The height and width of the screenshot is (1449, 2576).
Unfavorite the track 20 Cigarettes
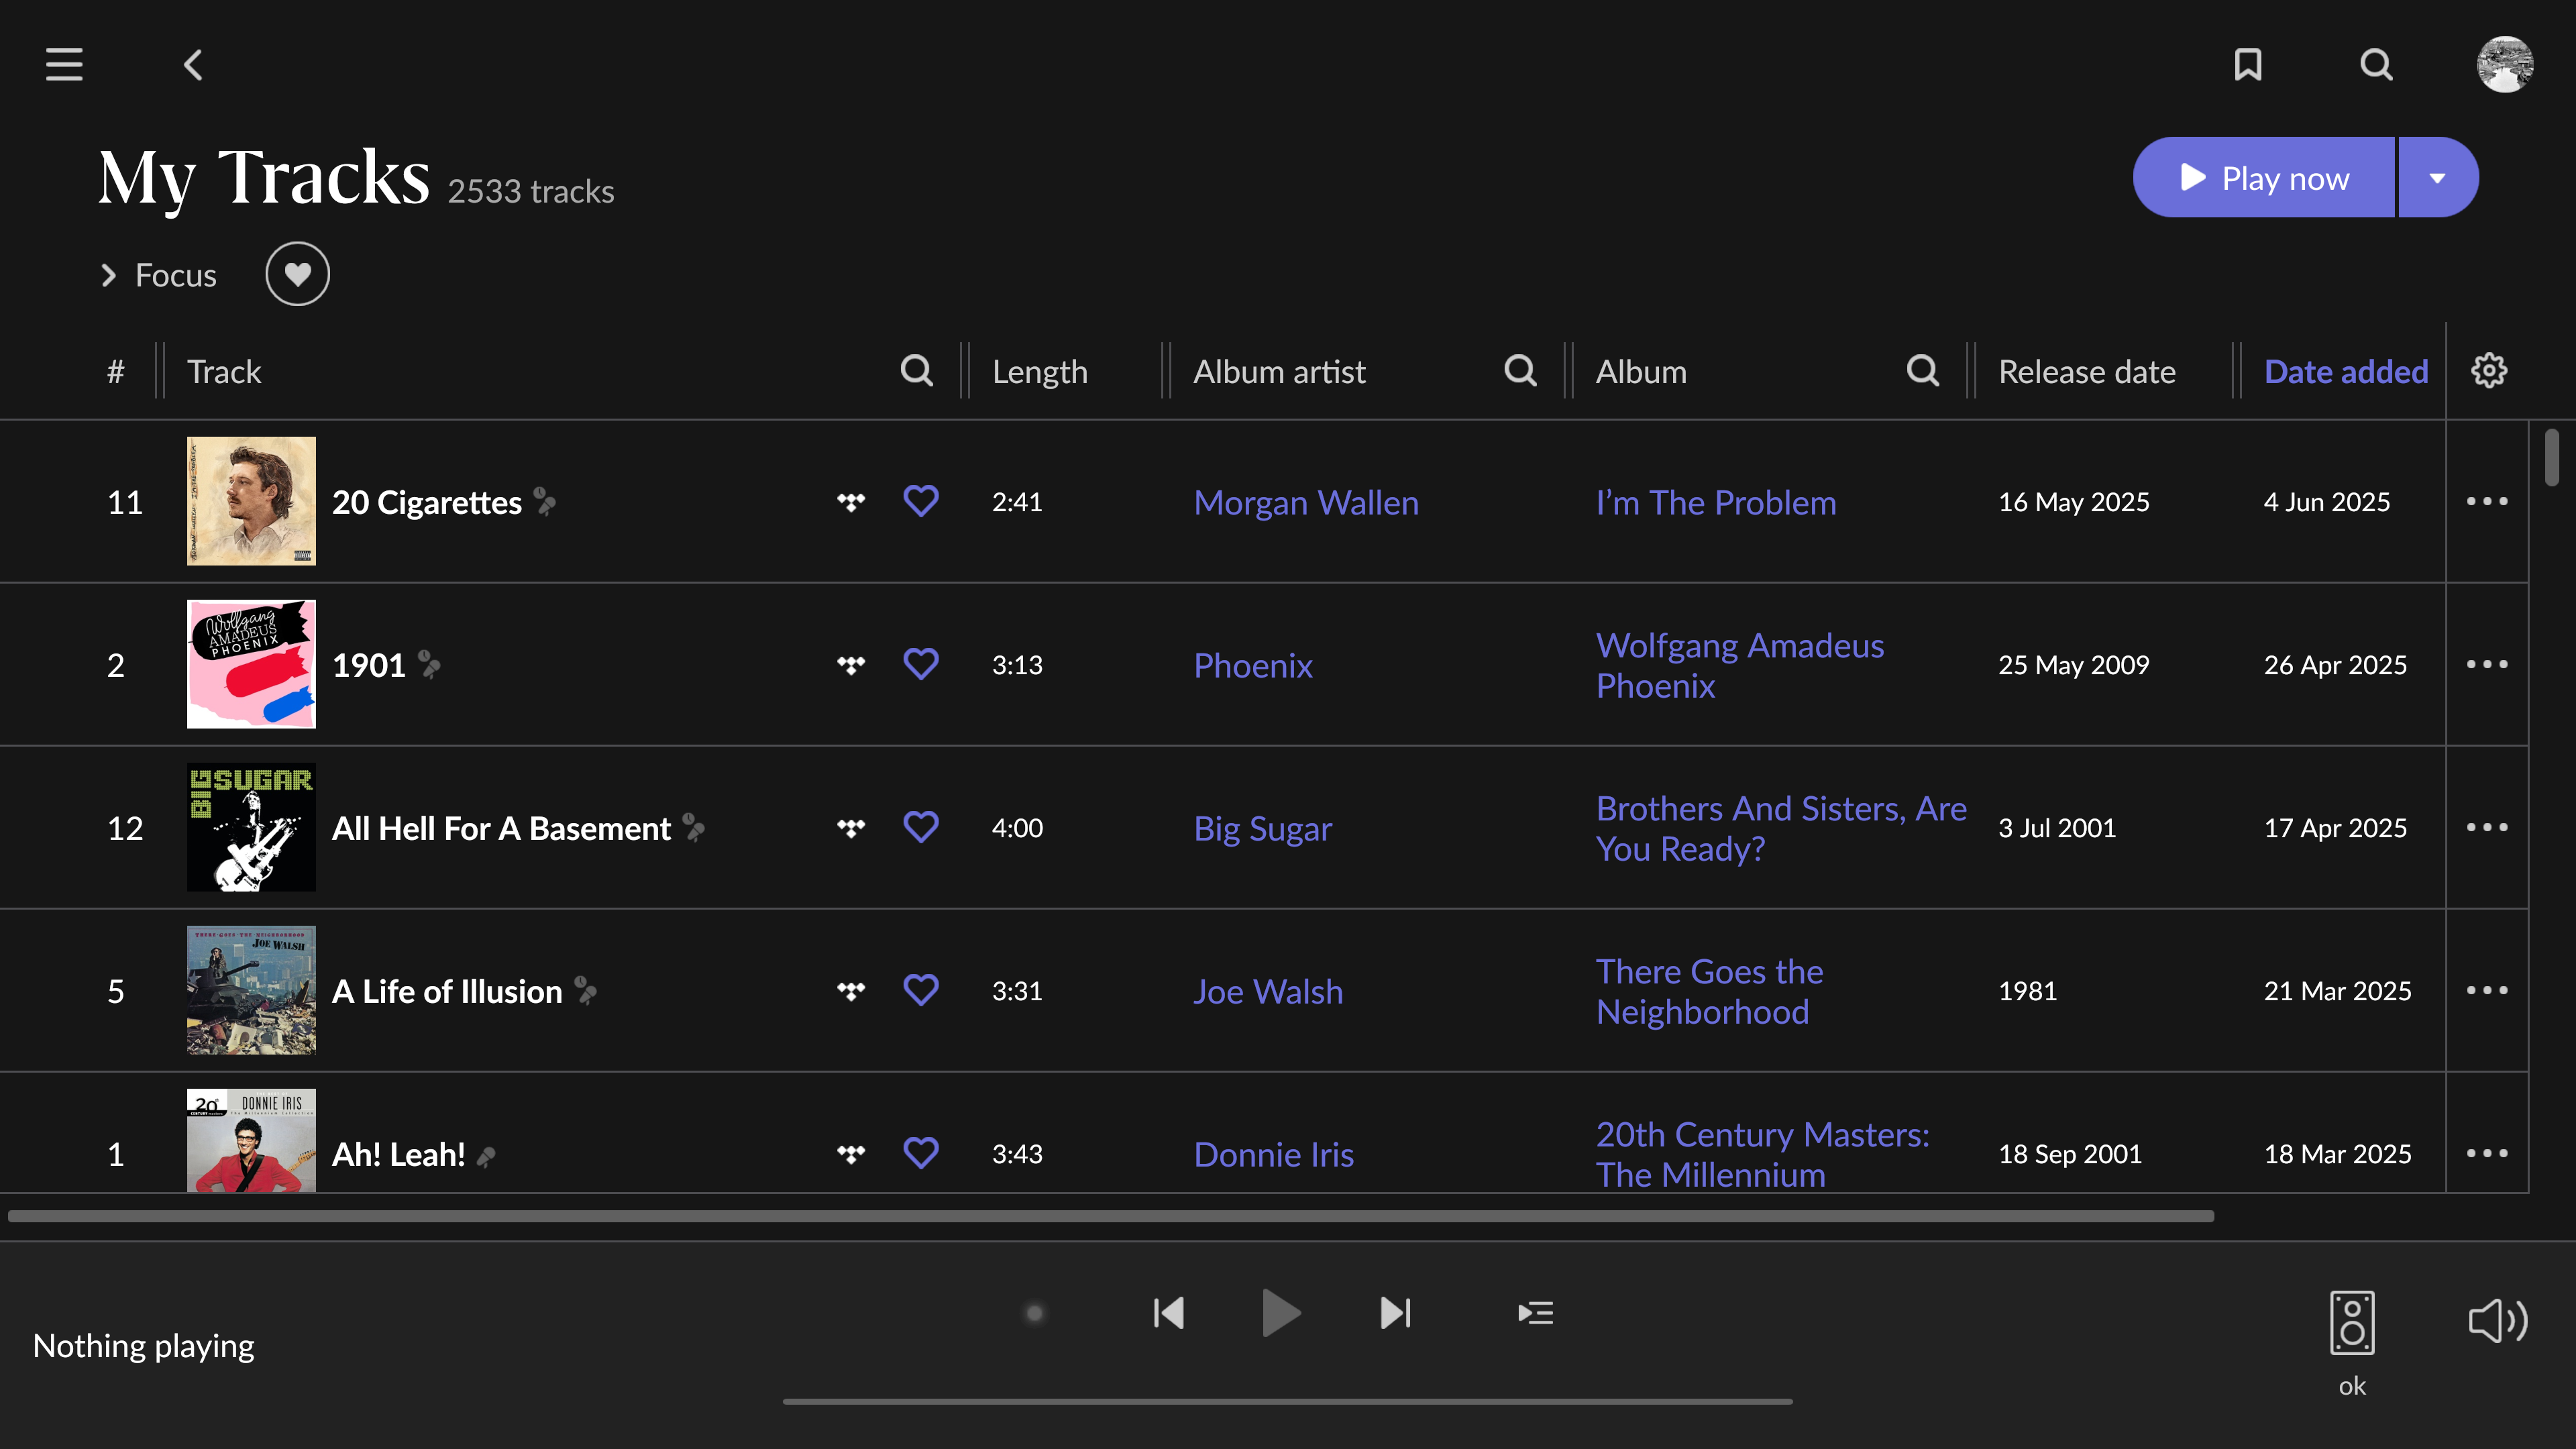[921, 501]
